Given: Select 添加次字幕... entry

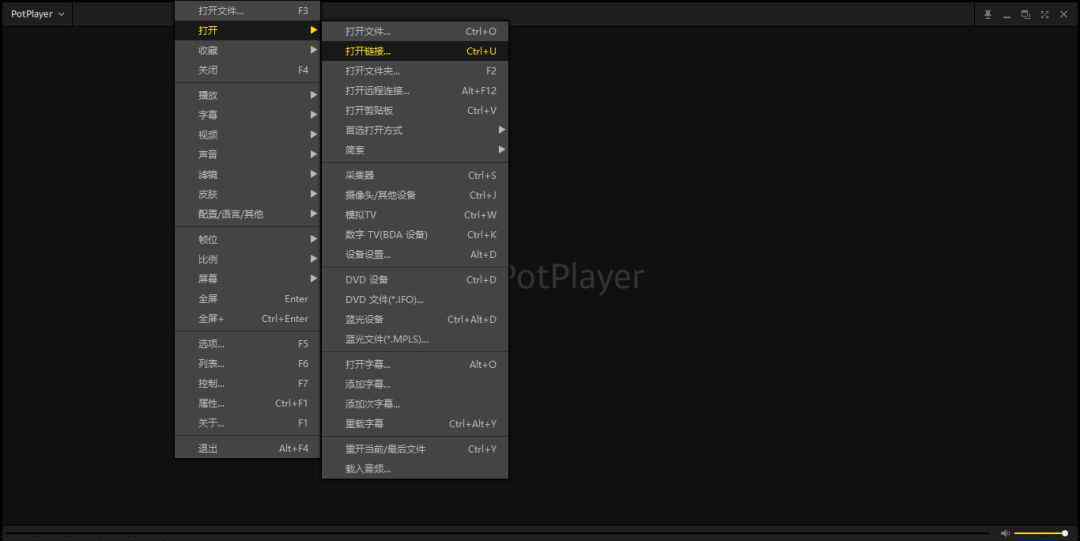Looking at the screenshot, I should [415, 404].
